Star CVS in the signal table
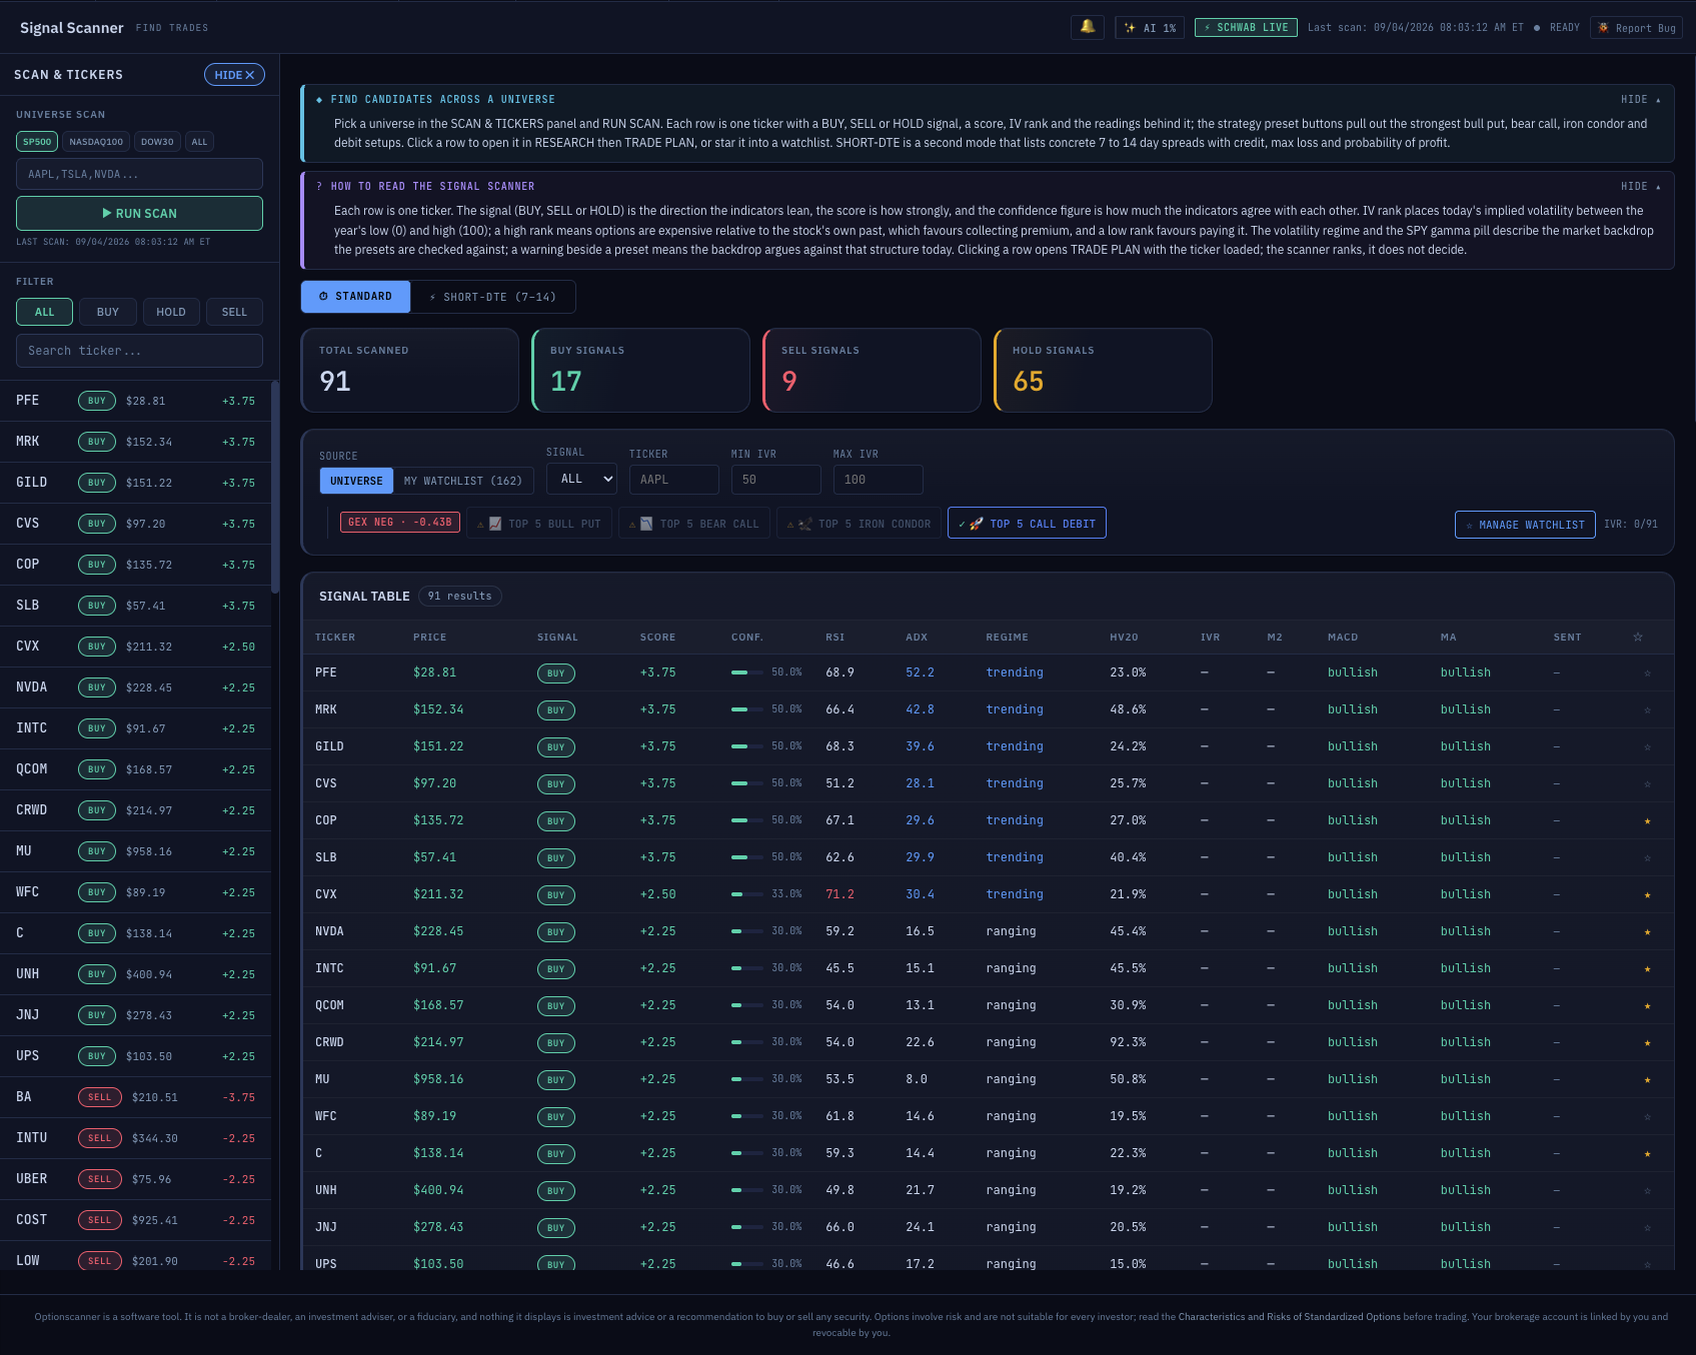 tap(1647, 784)
